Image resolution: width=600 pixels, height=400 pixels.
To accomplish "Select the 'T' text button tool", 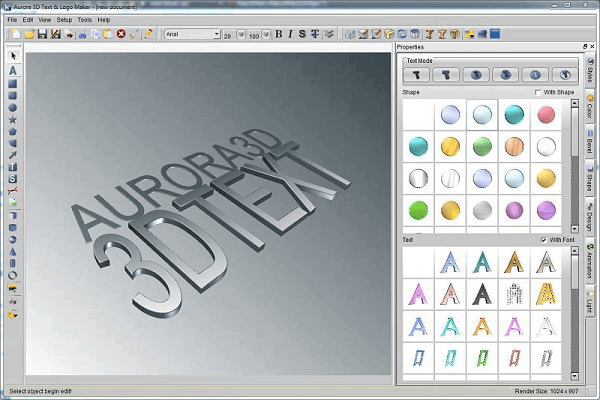I will pos(13,167).
